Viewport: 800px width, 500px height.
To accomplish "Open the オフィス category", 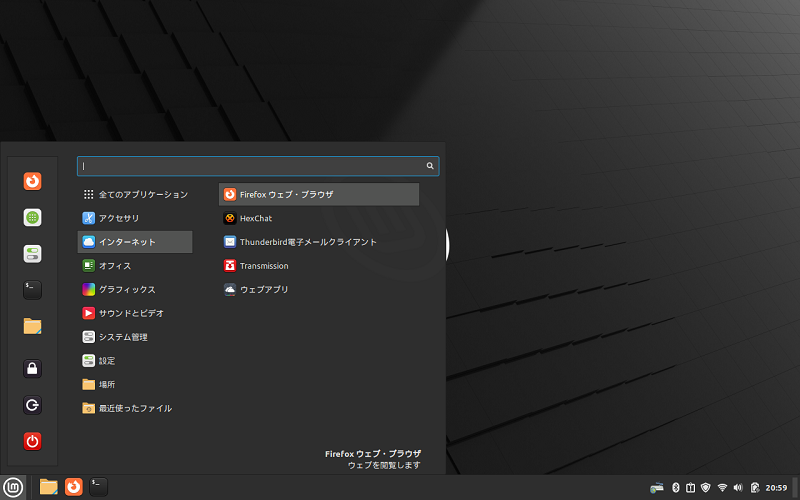I will [135, 266].
